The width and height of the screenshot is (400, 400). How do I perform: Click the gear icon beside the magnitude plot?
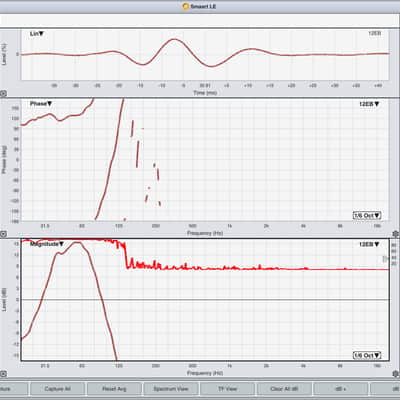tap(396, 374)
